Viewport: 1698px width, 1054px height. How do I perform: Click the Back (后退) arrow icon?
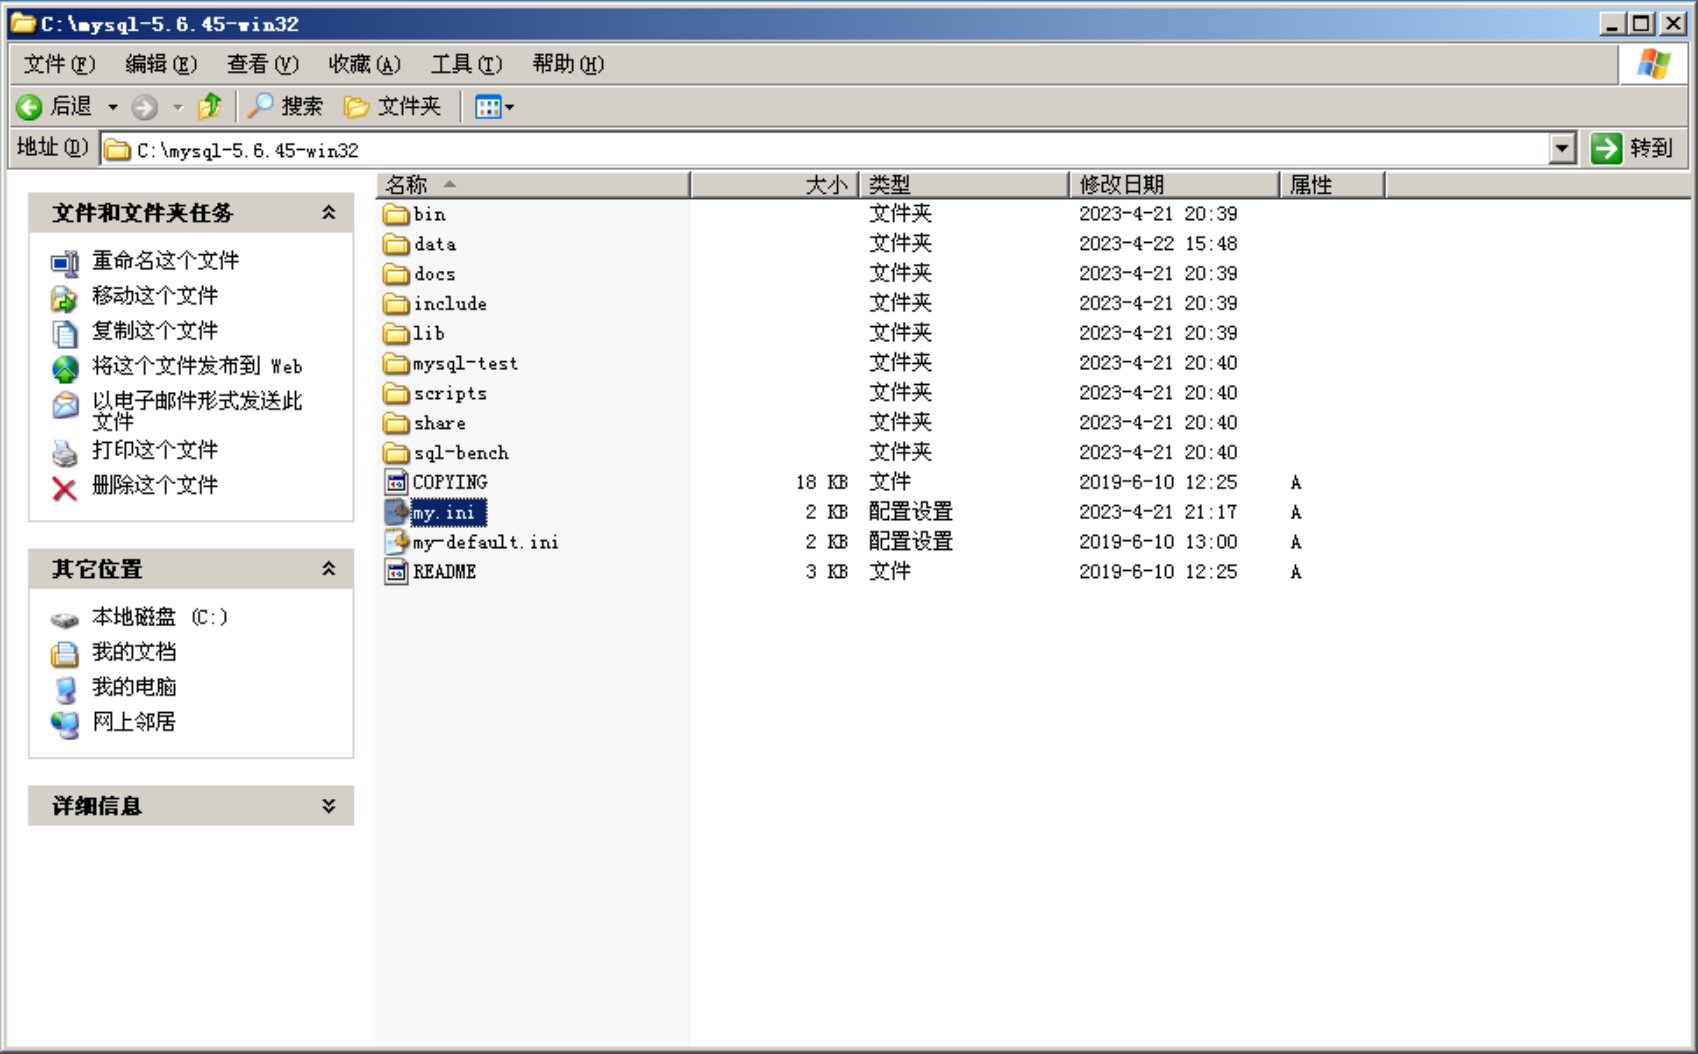(29, 106)
